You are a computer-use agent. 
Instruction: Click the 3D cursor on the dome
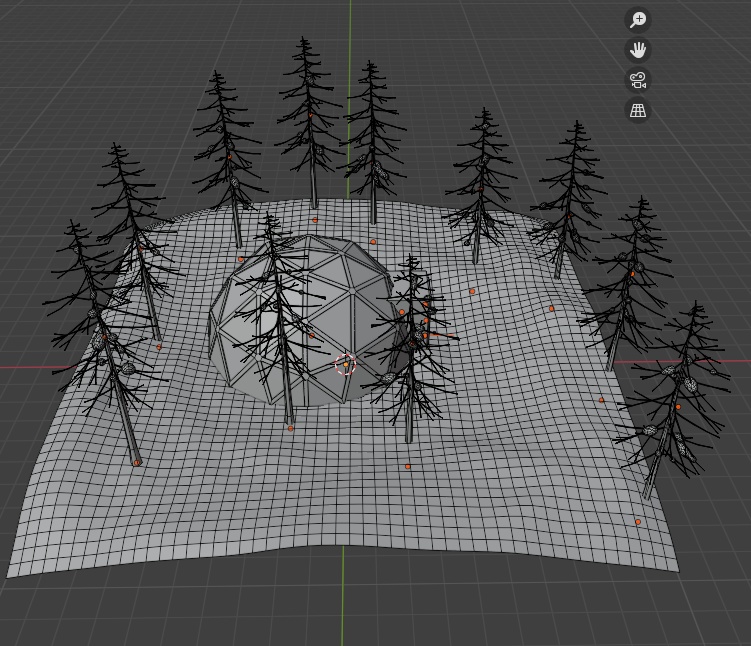(x=345, y=365)
